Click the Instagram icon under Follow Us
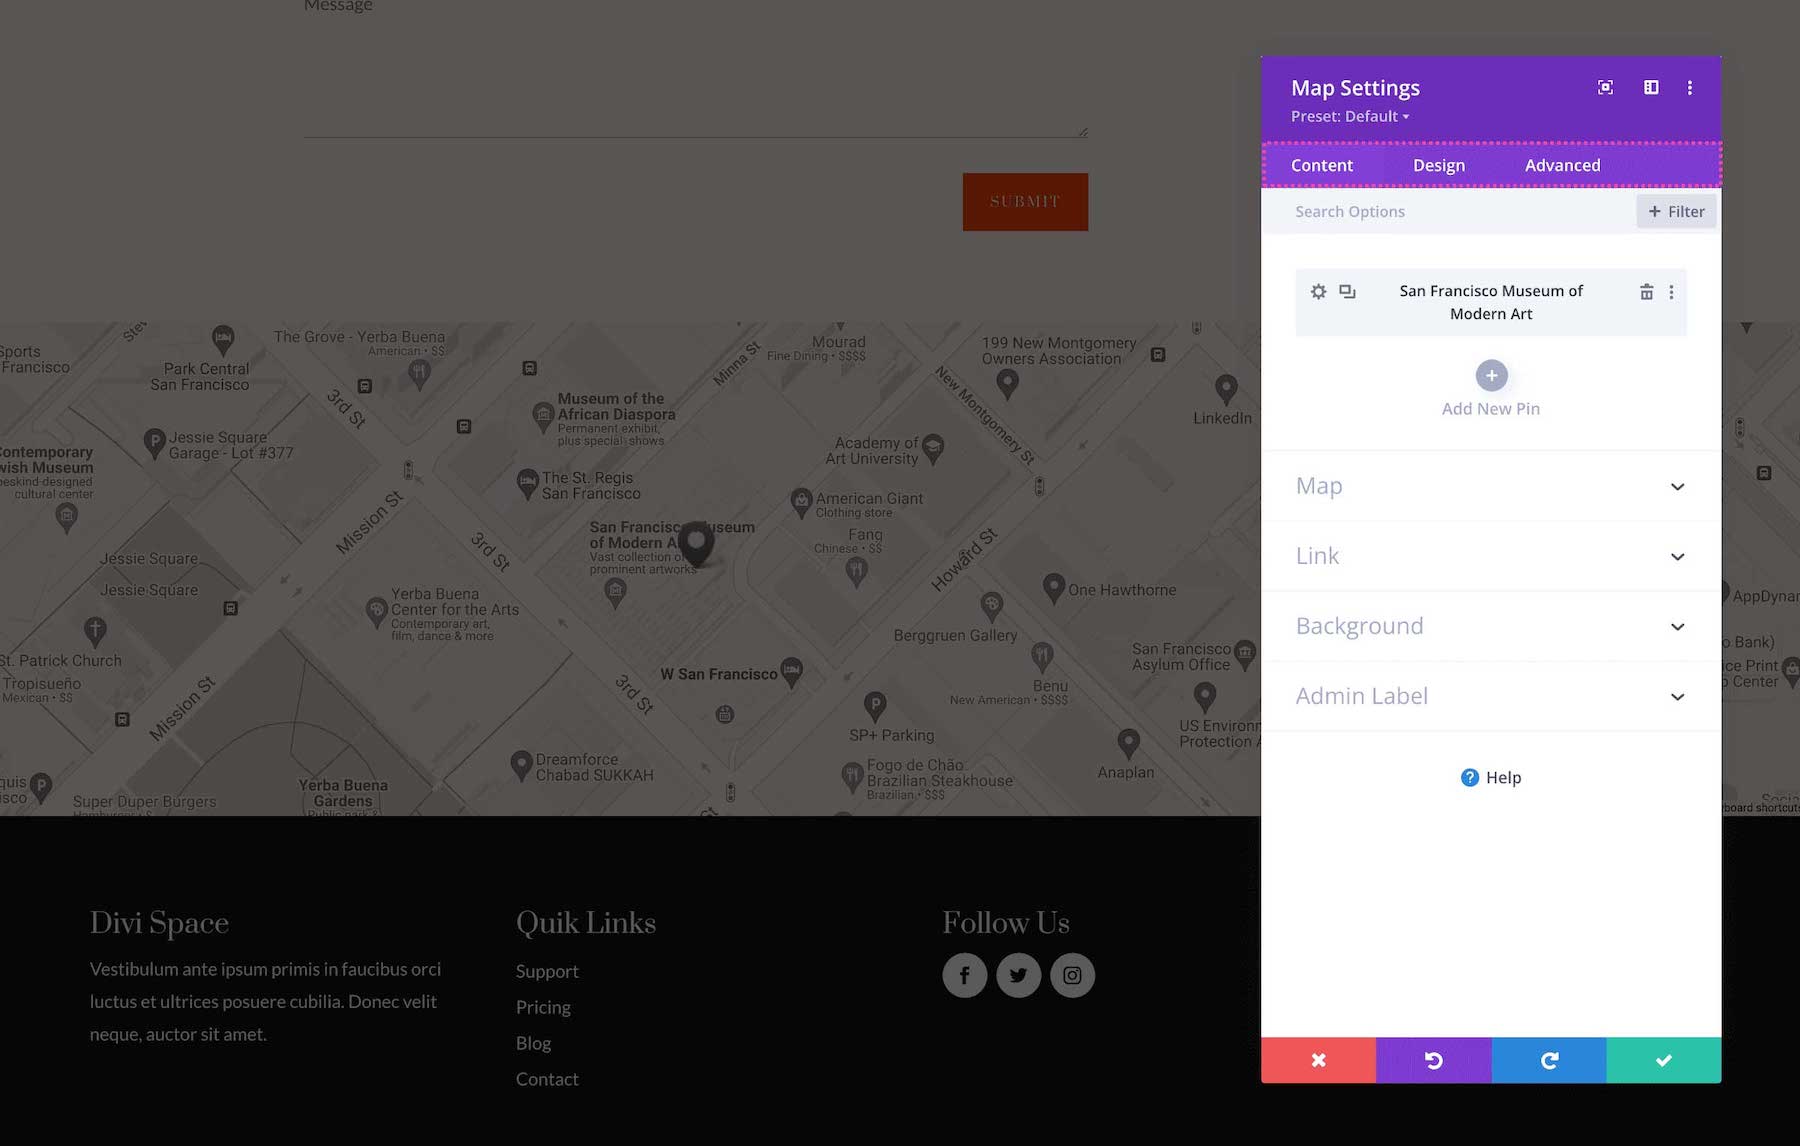 pyautogui.click(x=1072, y=975)
